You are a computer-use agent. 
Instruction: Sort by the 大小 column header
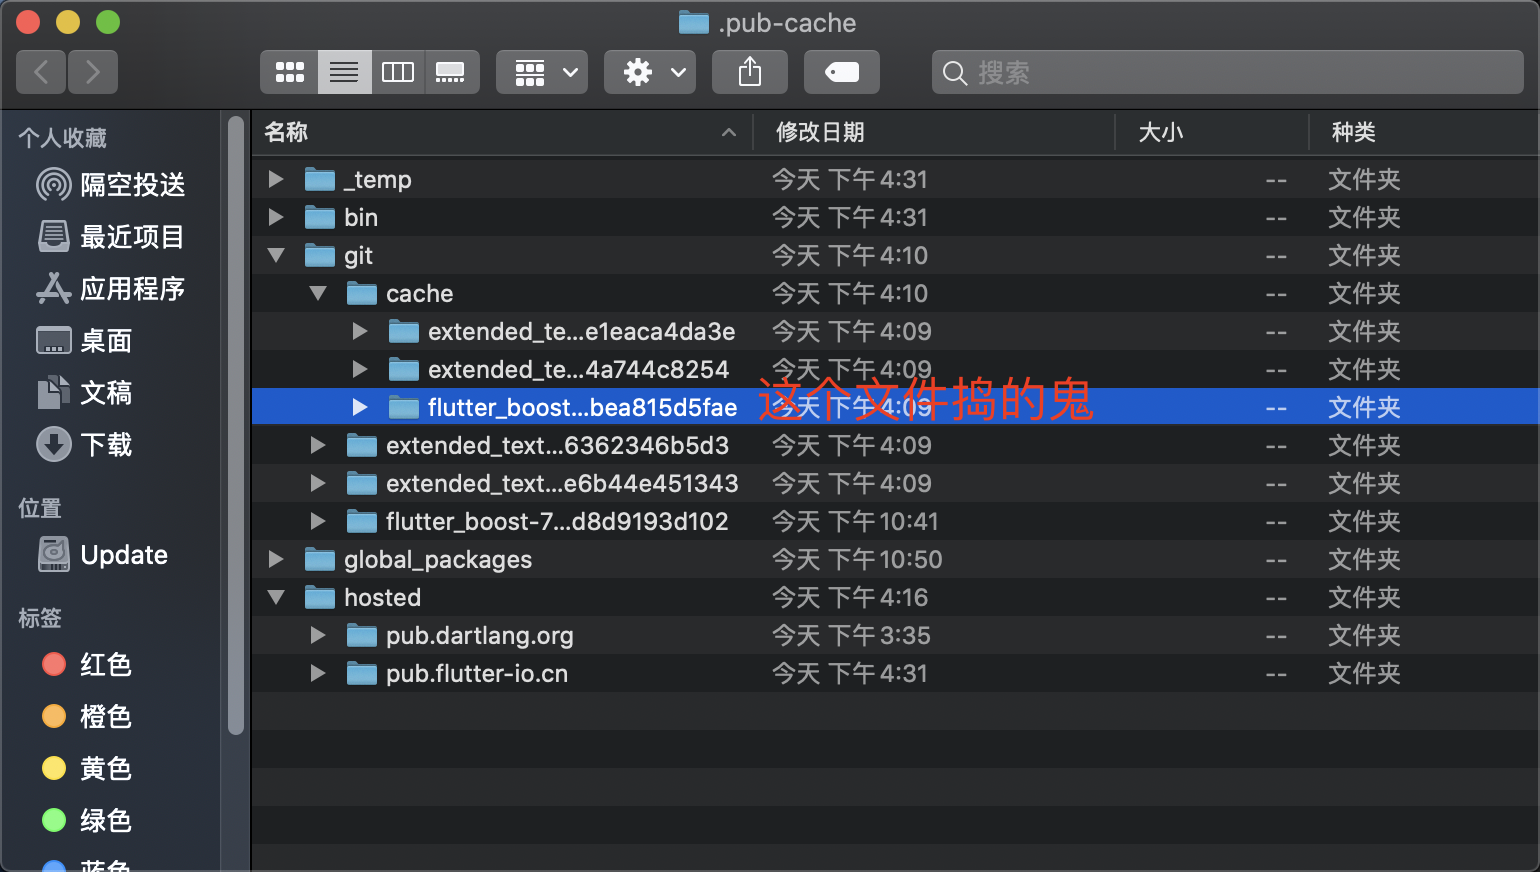pyautogui.click(x=1212, y=132)
